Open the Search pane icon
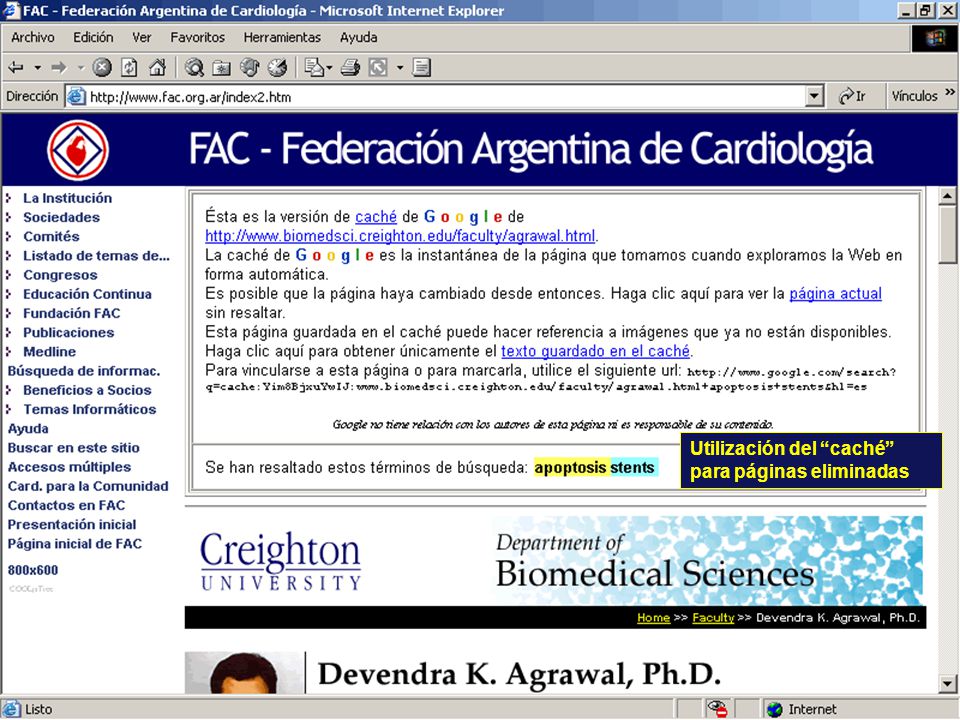The height and width of the screenshot is (720, 960). point(194,67)
